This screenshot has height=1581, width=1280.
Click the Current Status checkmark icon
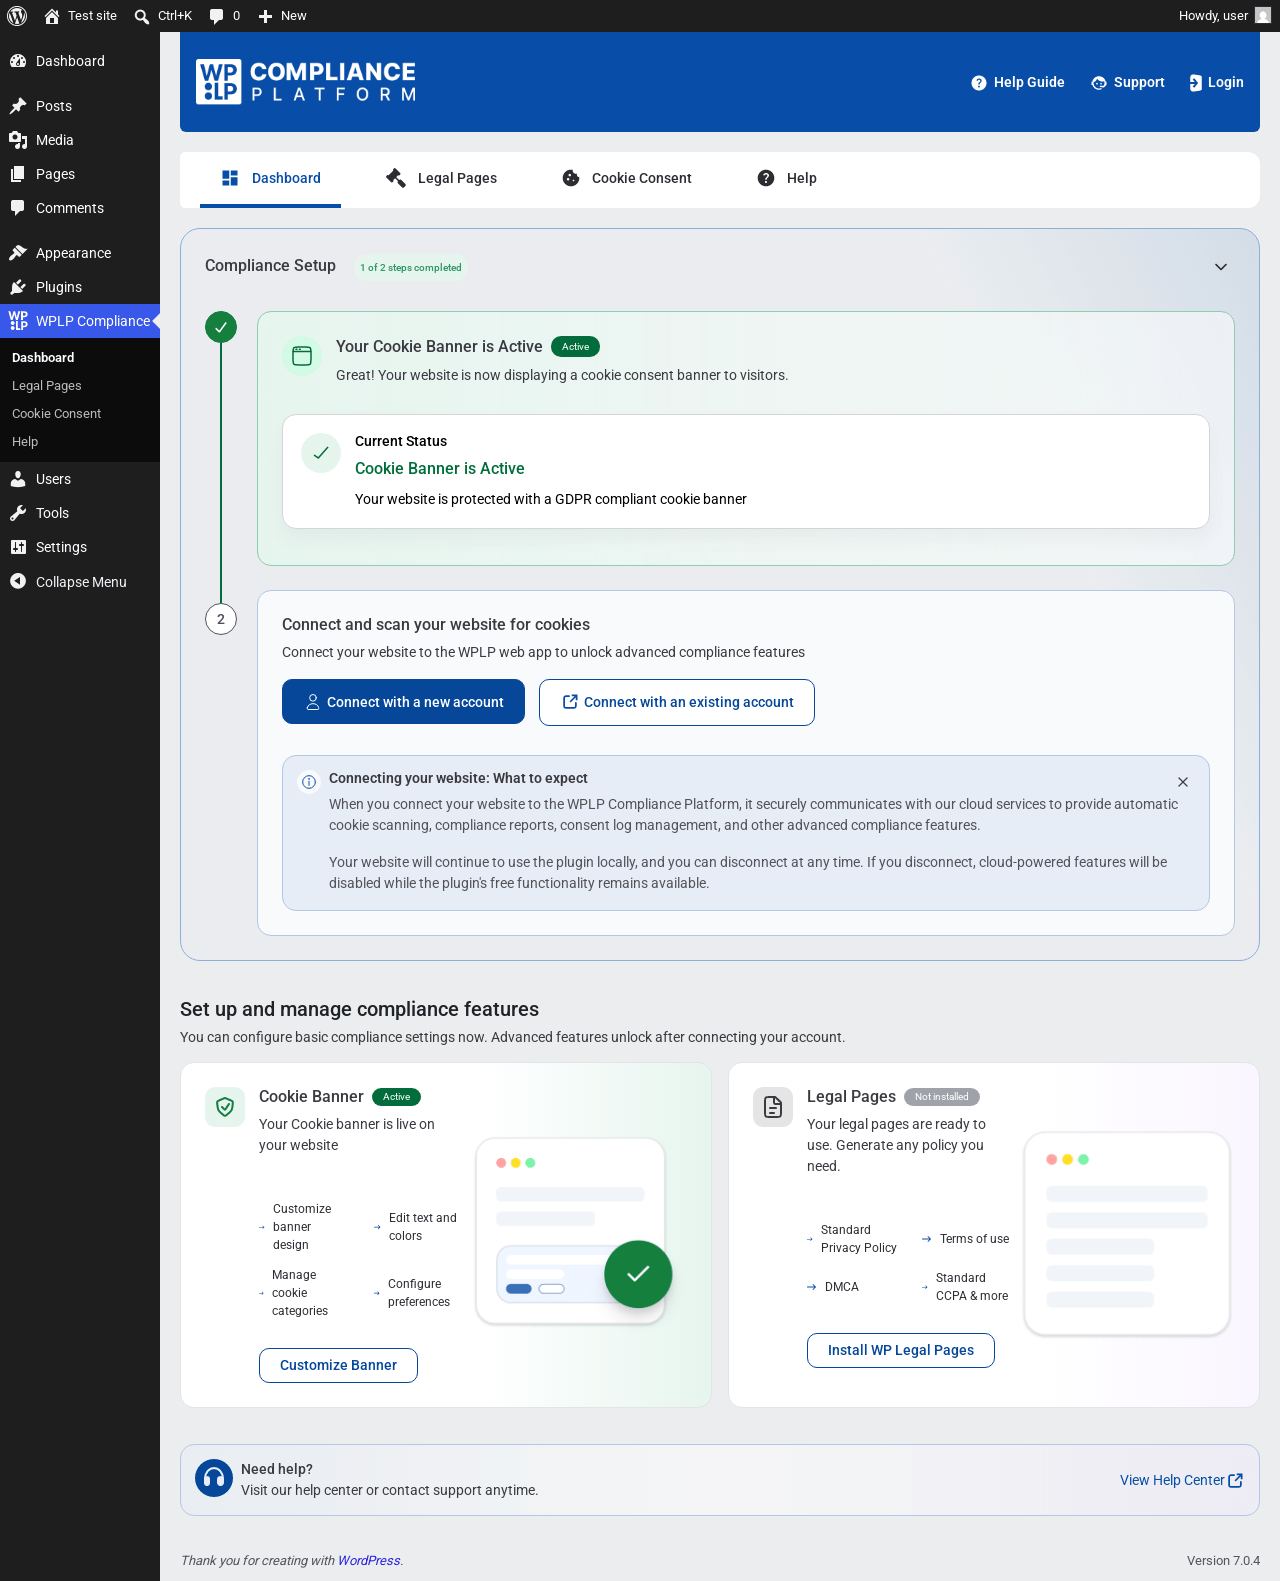coord(321,453)
